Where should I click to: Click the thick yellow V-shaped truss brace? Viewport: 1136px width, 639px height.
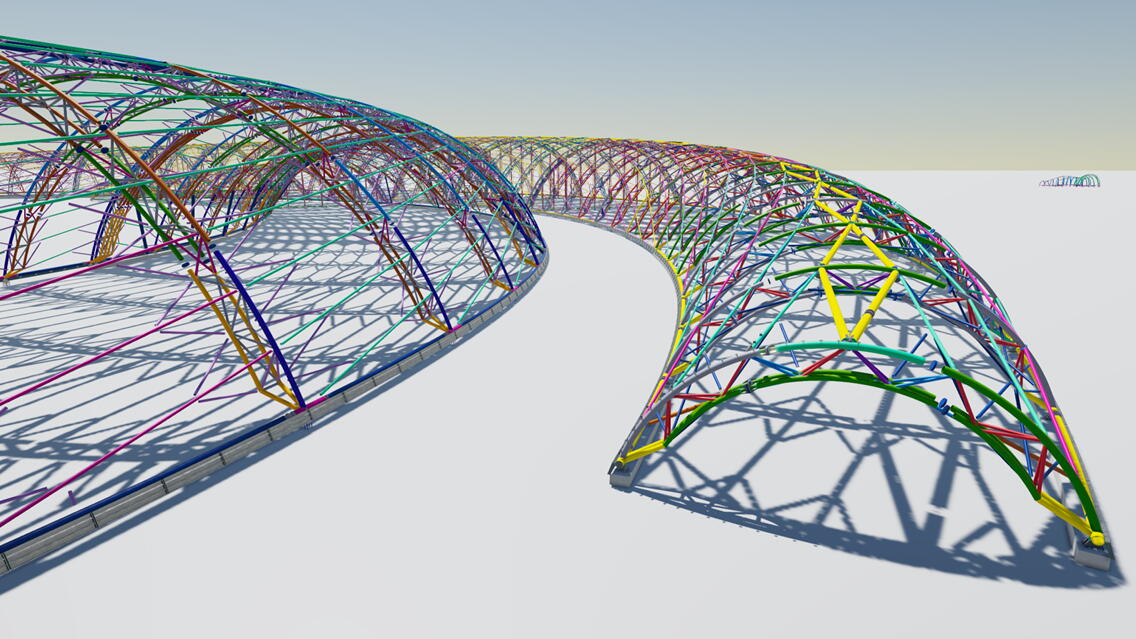coord(859,304)
